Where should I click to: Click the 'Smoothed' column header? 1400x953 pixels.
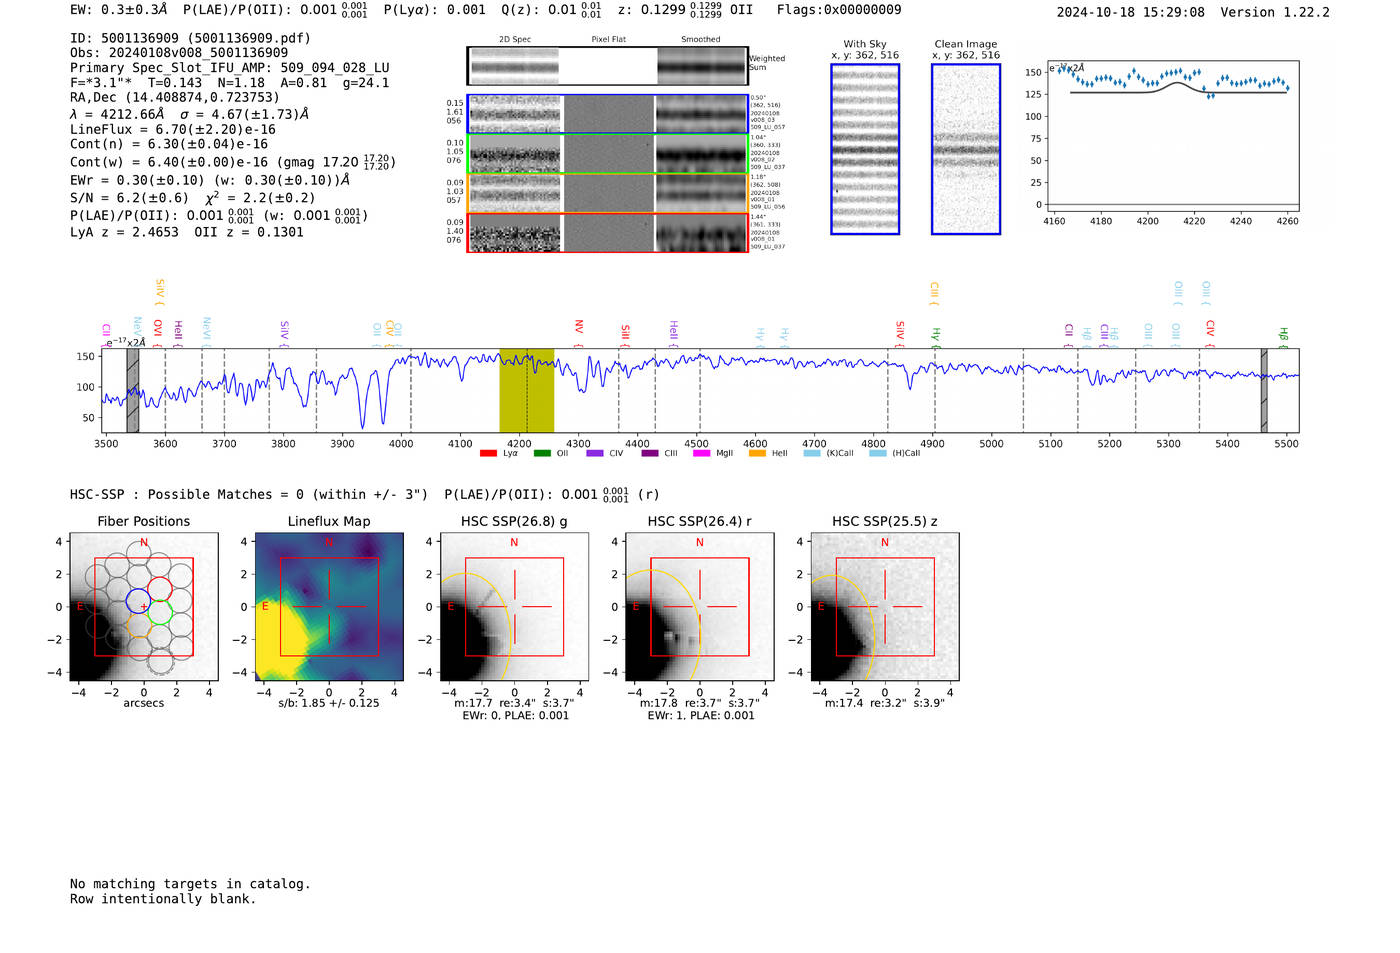coord(701,39)
